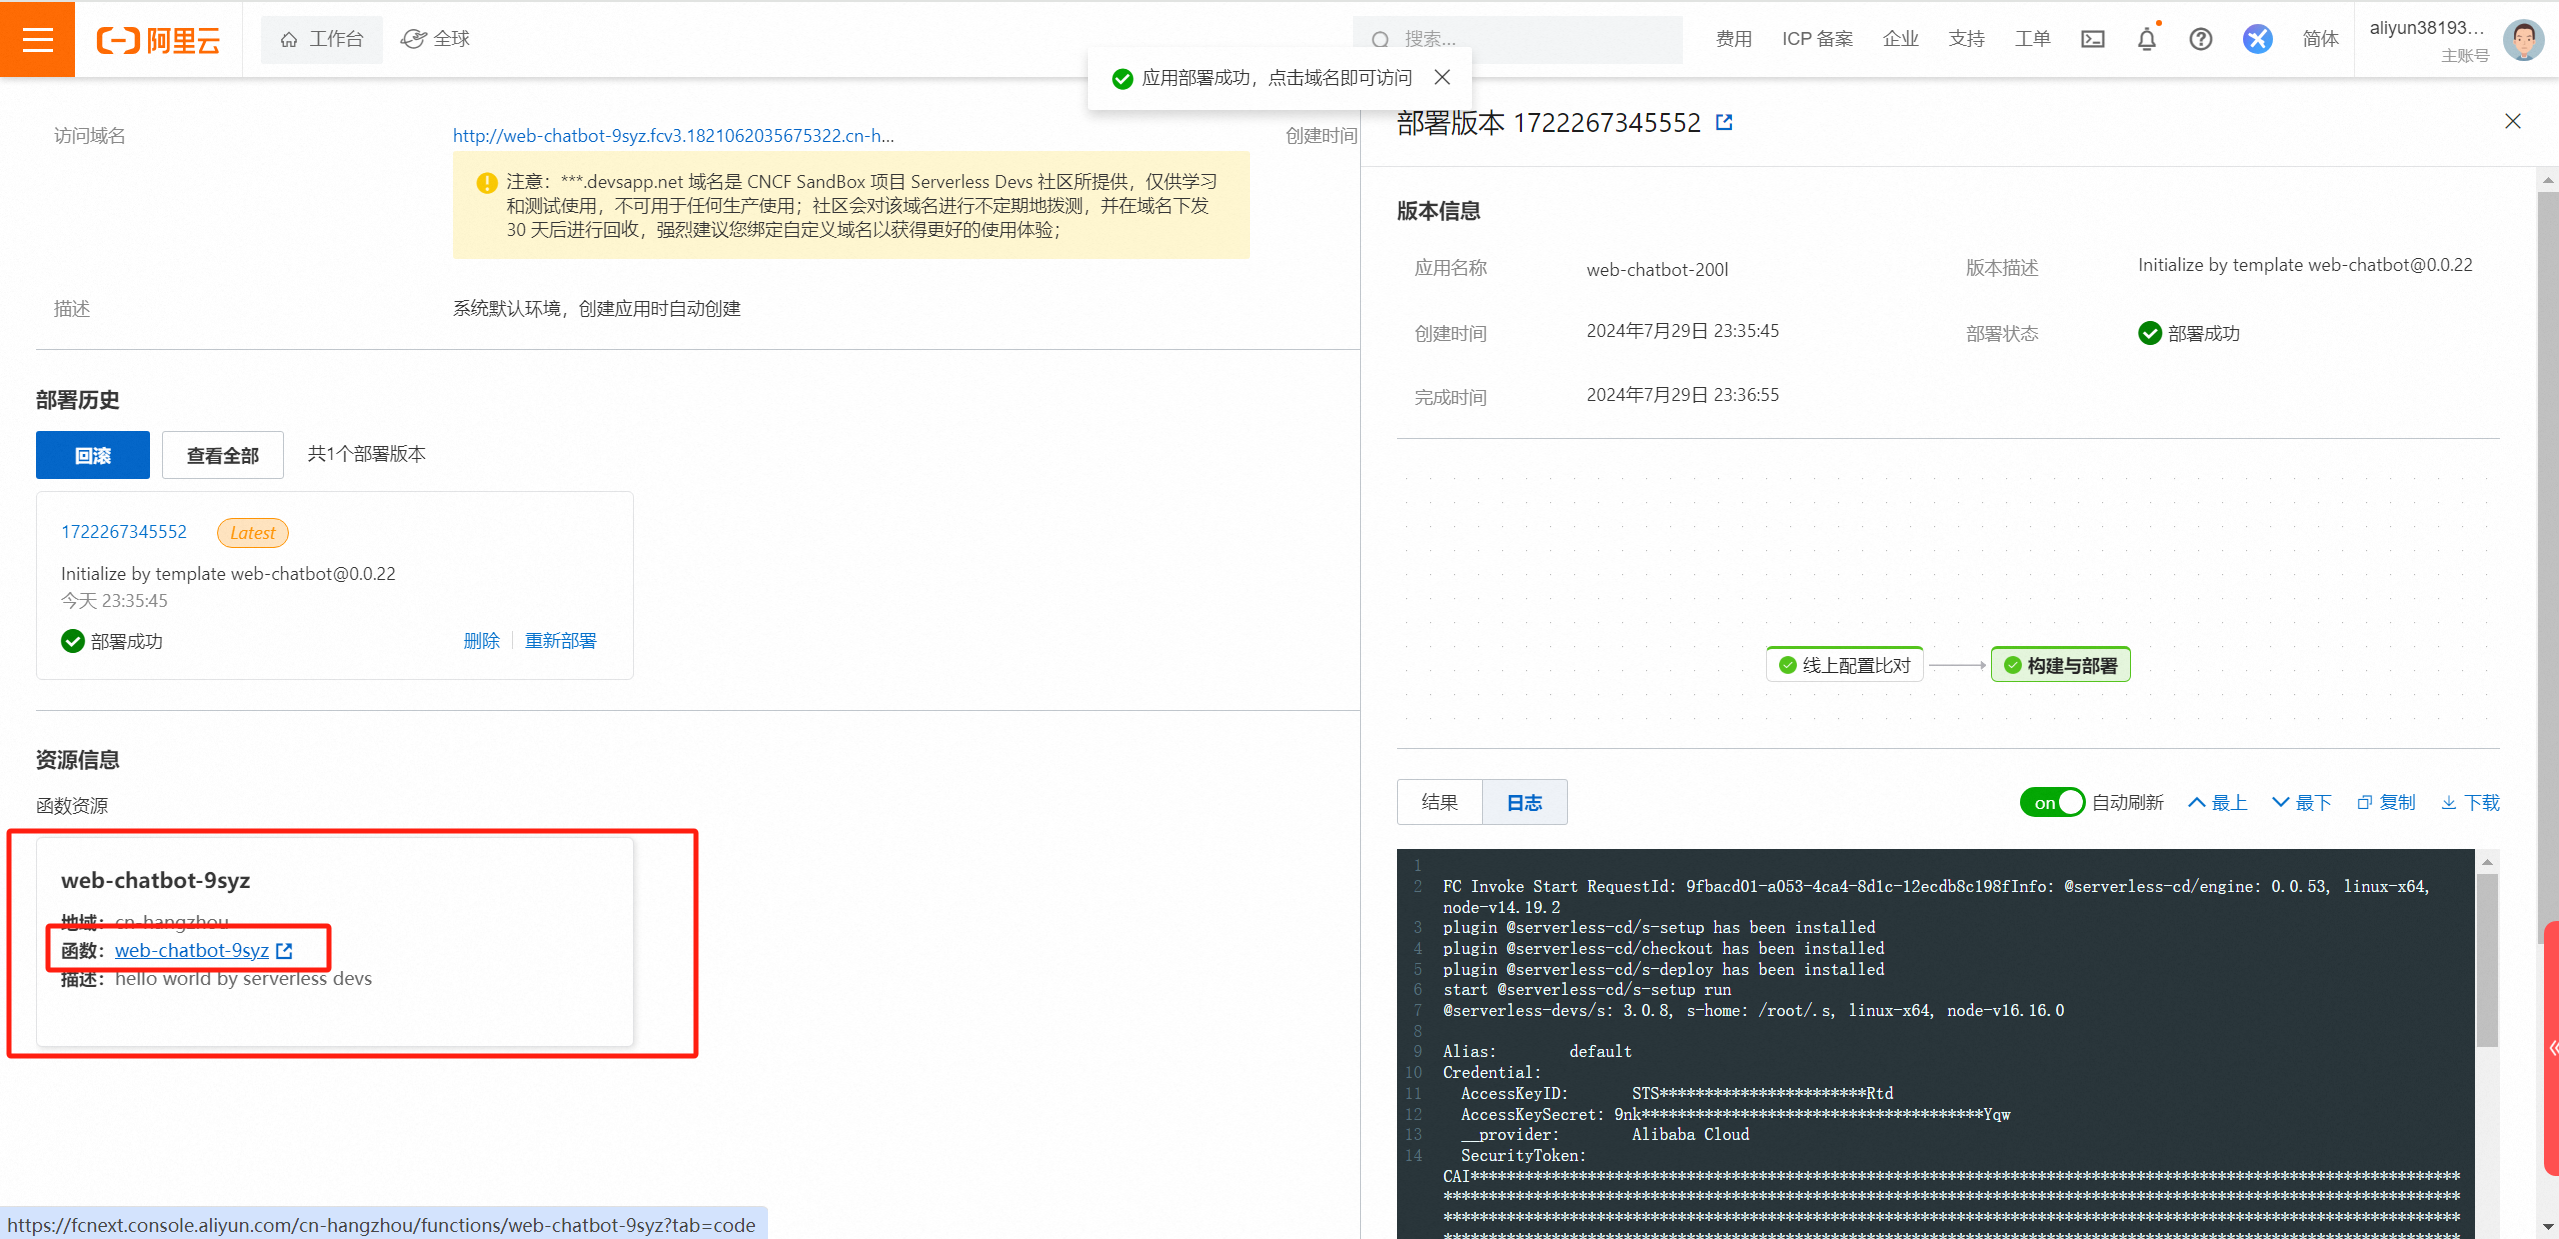Image resolution: width=2559 pixels, height=1239 pixels.
Task: Select the 日志 tab
Action: [x=1524, y=802]
